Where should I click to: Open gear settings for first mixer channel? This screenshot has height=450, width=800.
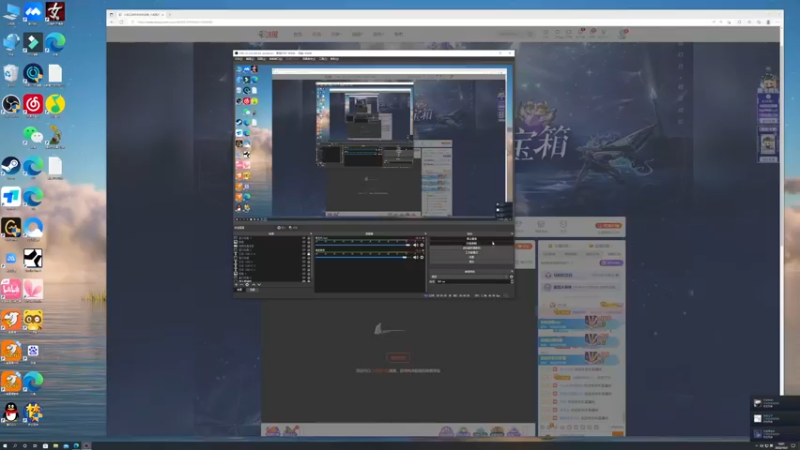[x=422, y=245]
